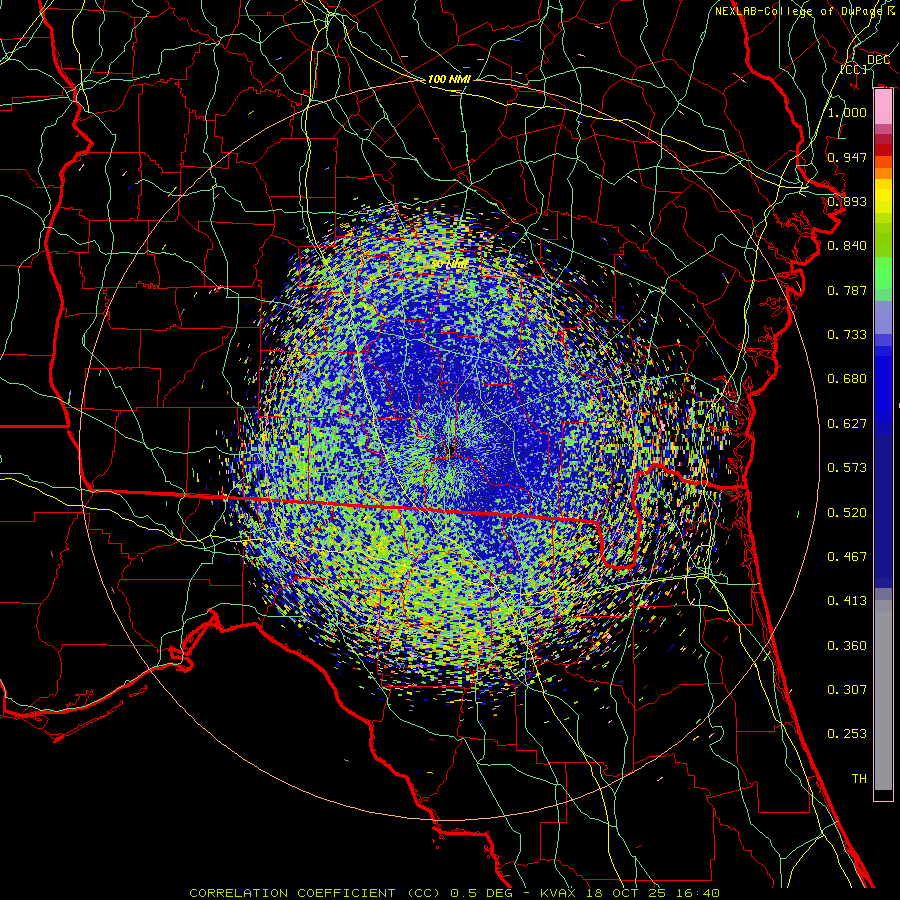Click the red color band near 0.947
Image resolution: width=900 pixels, height=900 pixels.
[x=883, y=150]
